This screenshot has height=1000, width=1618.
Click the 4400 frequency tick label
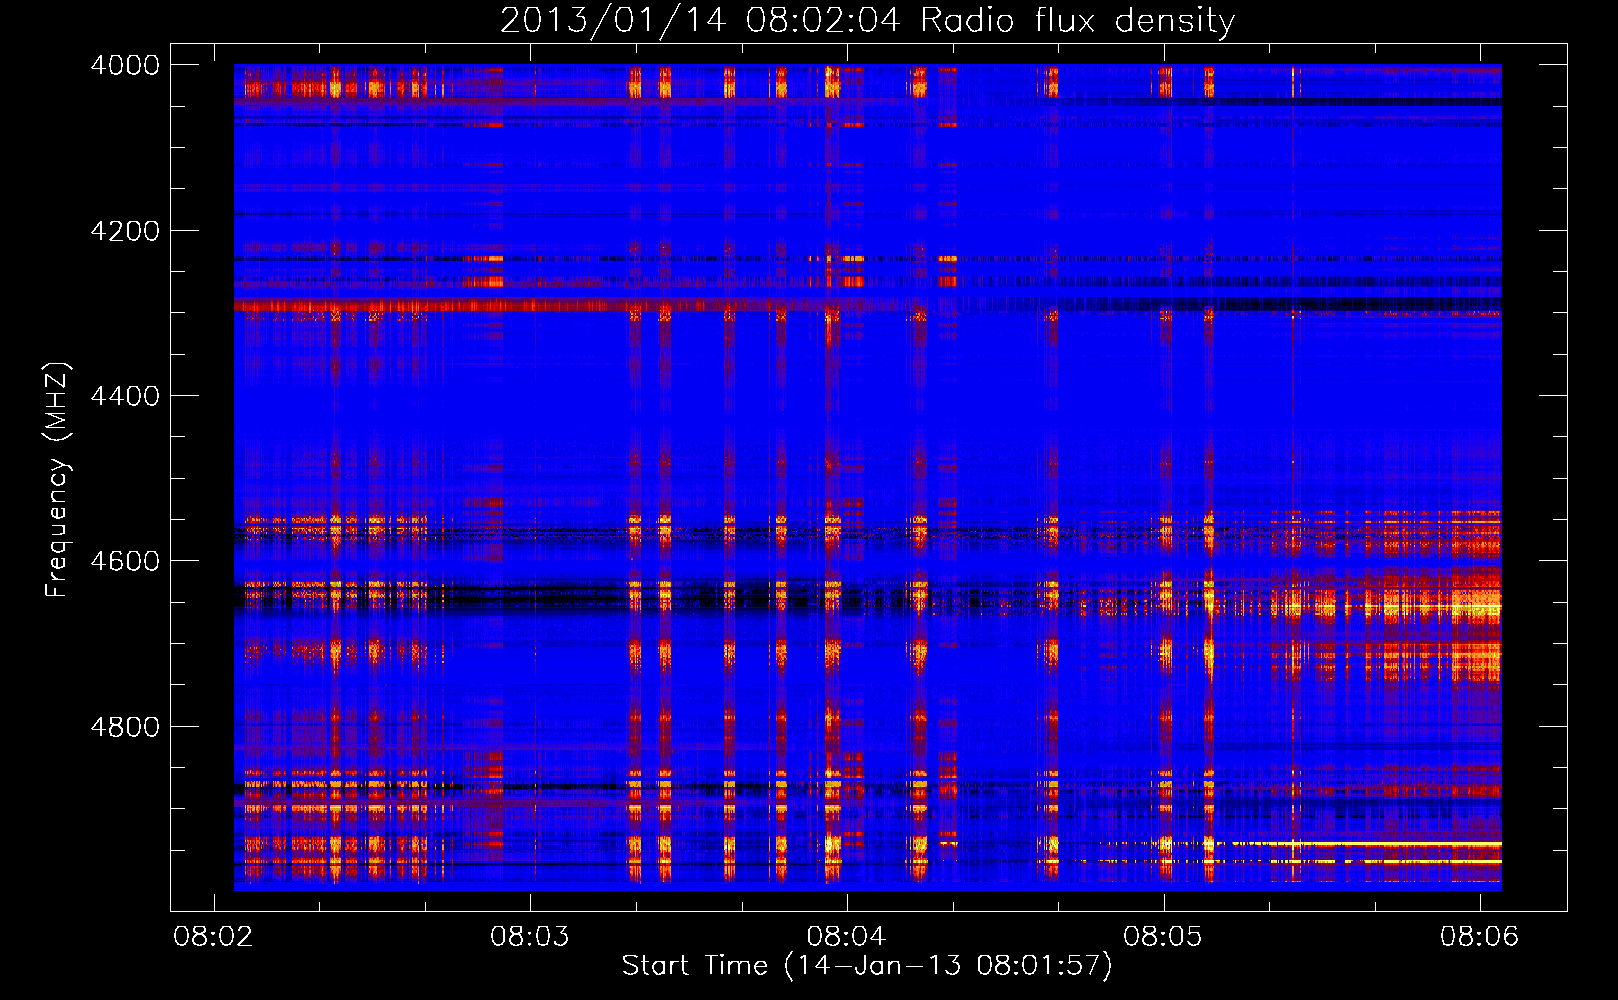(x=125, y=396)
